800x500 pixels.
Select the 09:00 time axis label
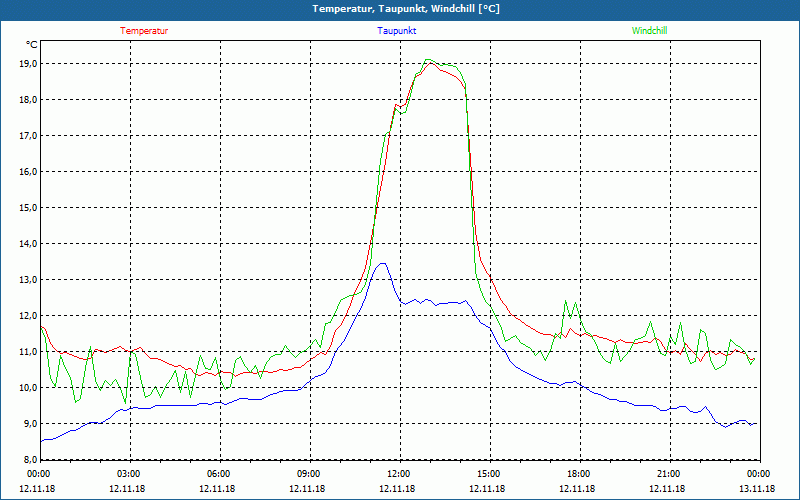(x=308, y=474)
